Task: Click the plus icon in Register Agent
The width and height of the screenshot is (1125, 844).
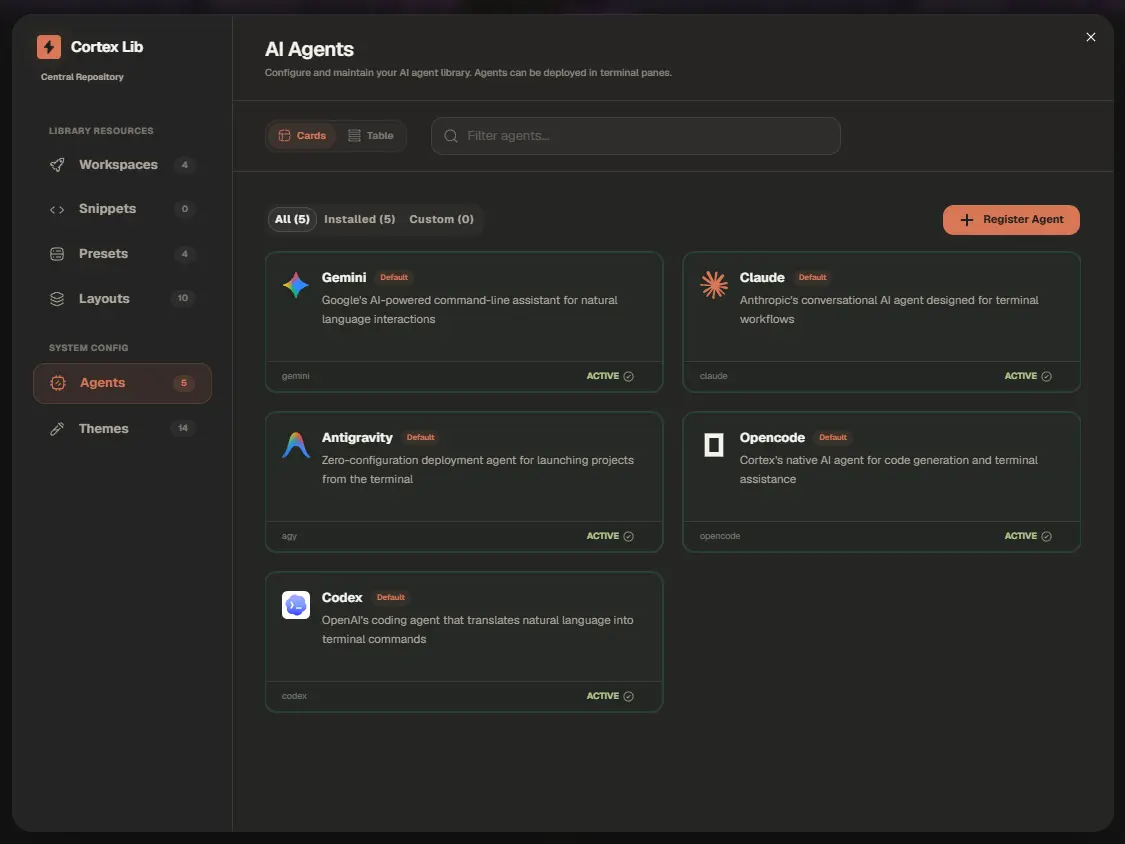Action: [x=967, y=220]
